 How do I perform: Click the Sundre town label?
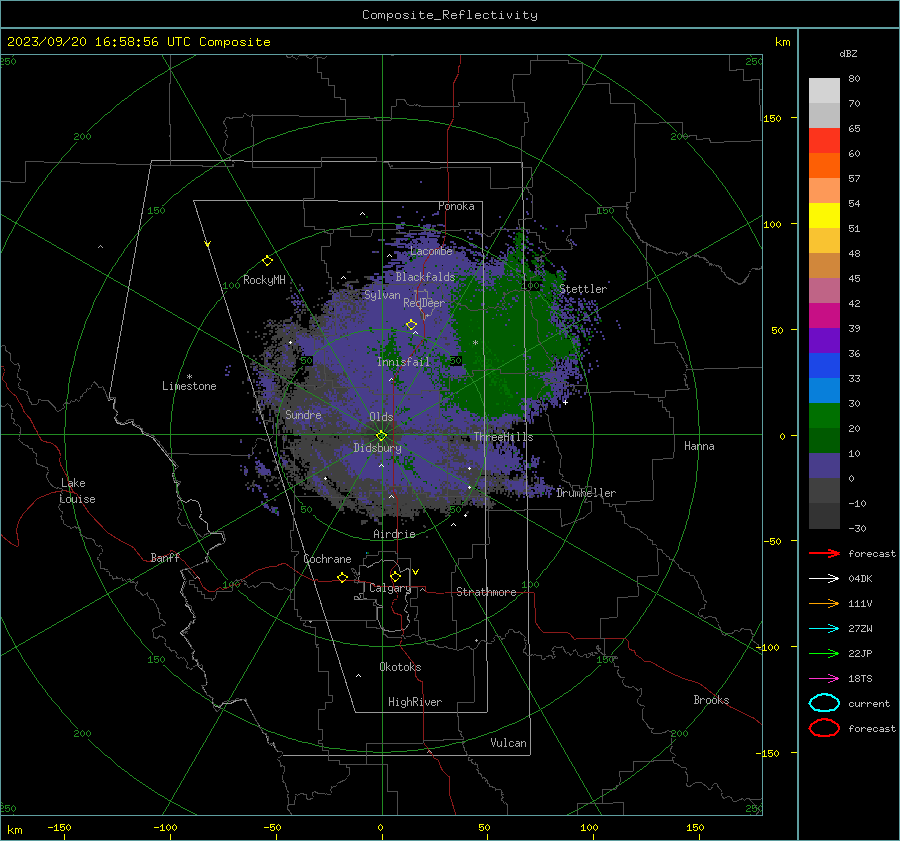(x=303, y=414)
